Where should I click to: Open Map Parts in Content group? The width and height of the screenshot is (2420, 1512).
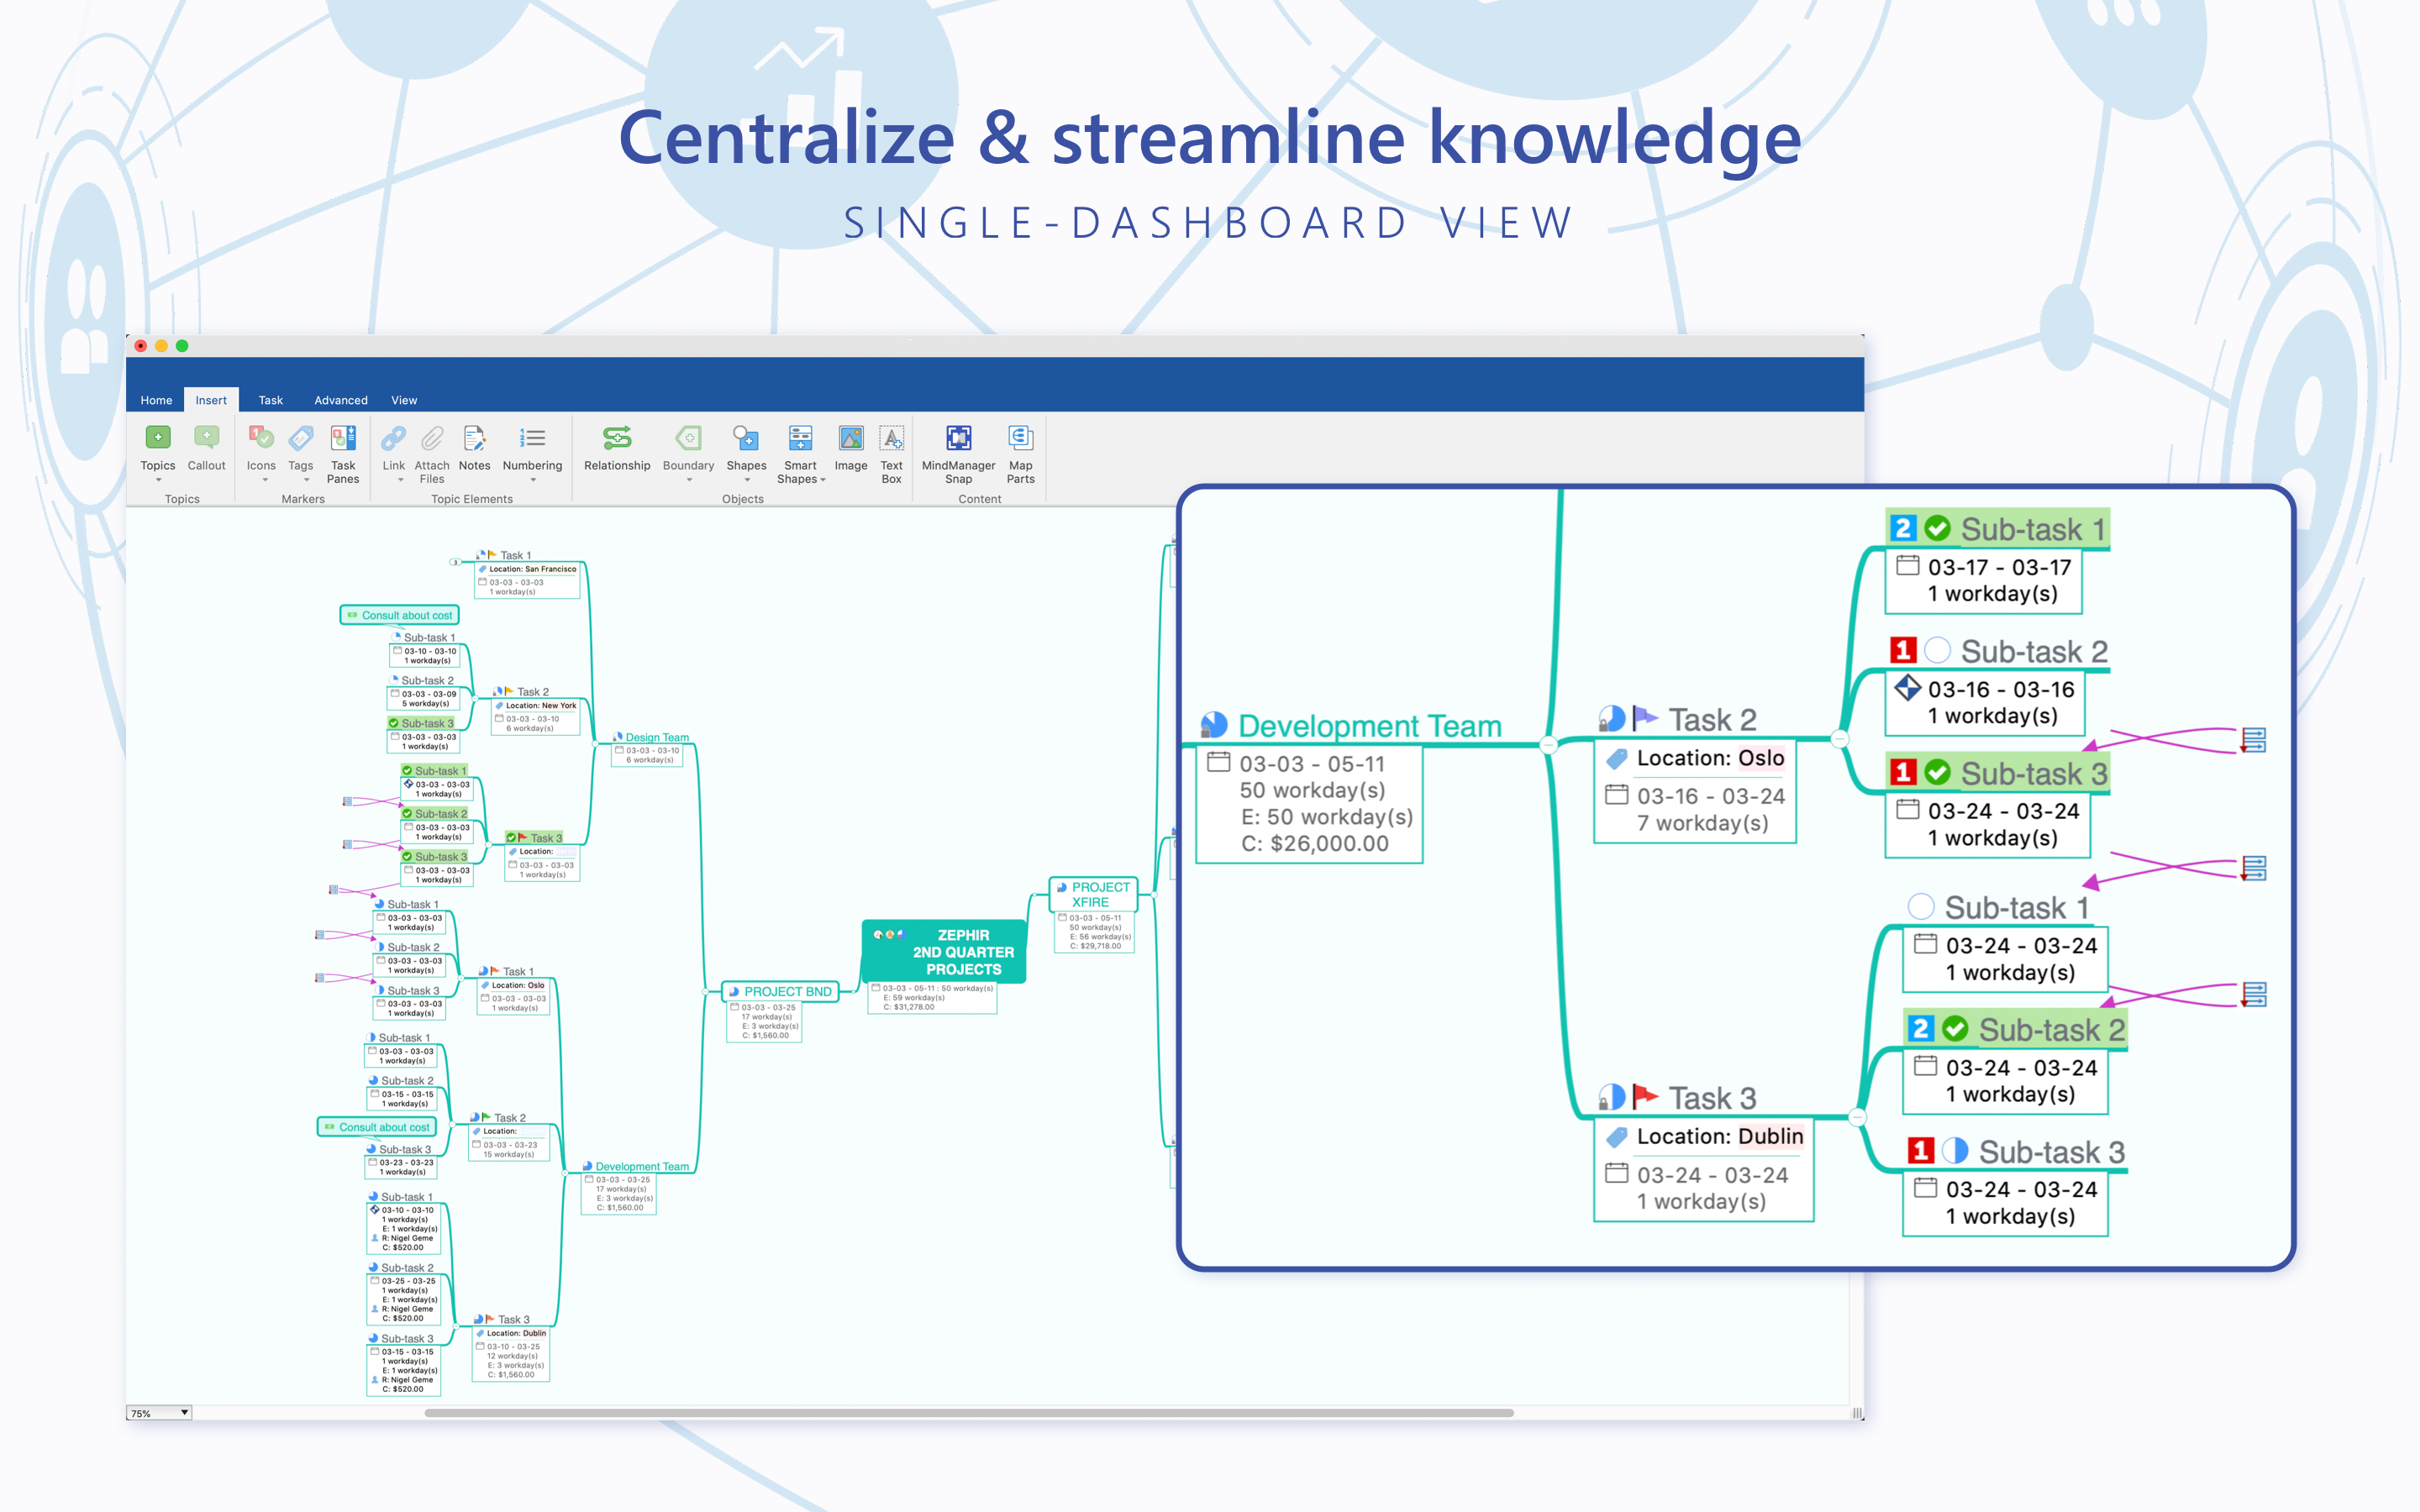(1020, 438)
